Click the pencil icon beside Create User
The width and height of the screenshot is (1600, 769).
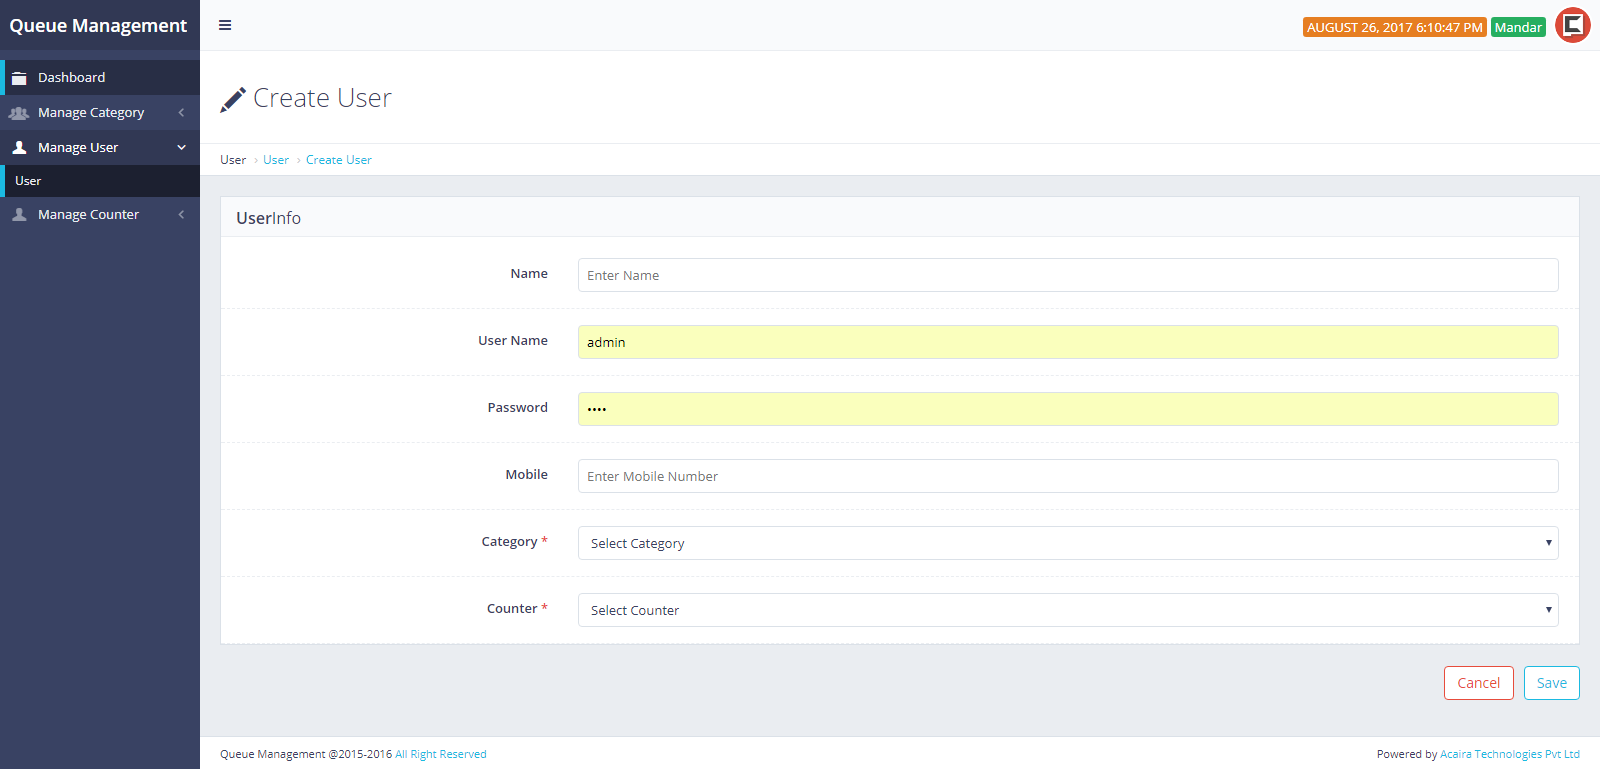[233, 99]
